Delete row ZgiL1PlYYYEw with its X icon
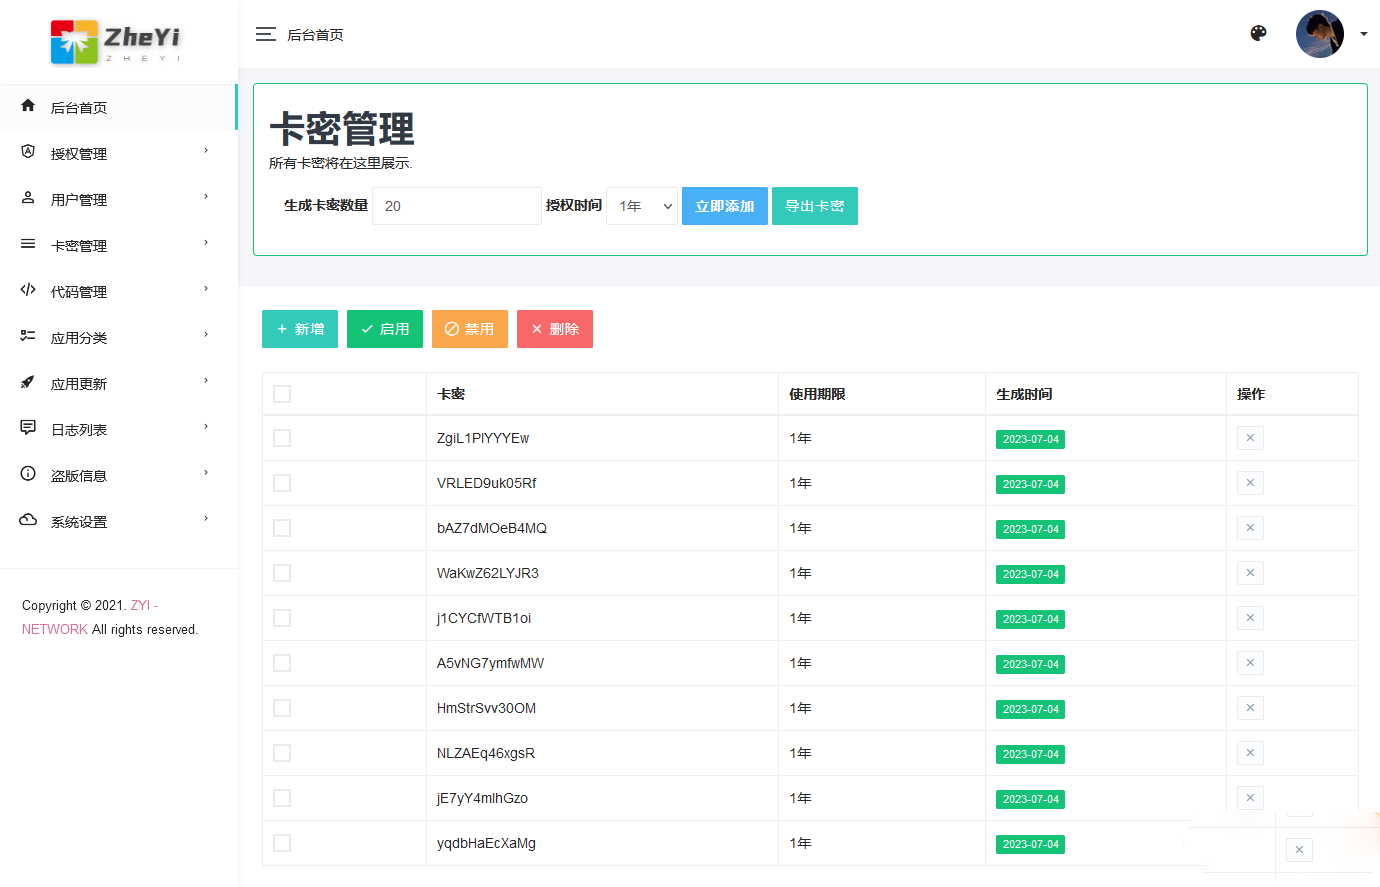Screen dimensions: 1380x887 pos(1250,438)
